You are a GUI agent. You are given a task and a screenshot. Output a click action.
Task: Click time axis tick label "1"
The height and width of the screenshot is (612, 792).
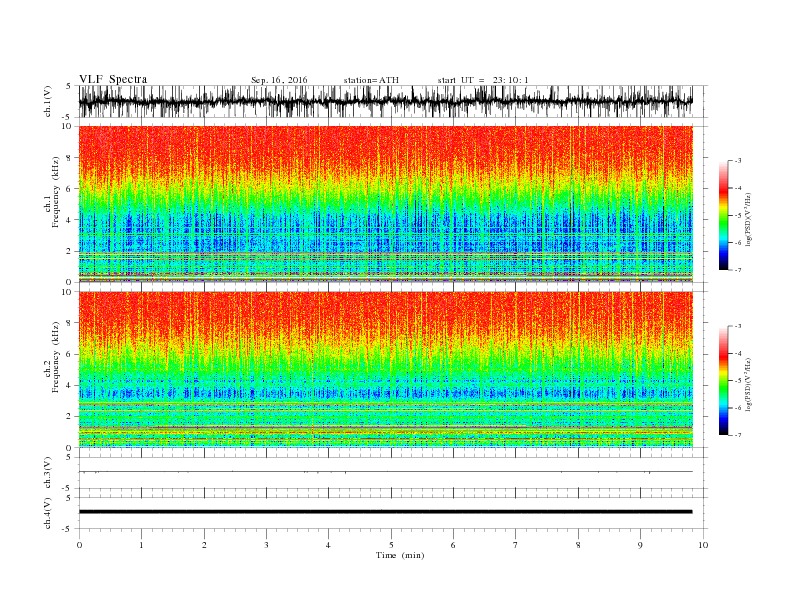click(x=141, y=545)
